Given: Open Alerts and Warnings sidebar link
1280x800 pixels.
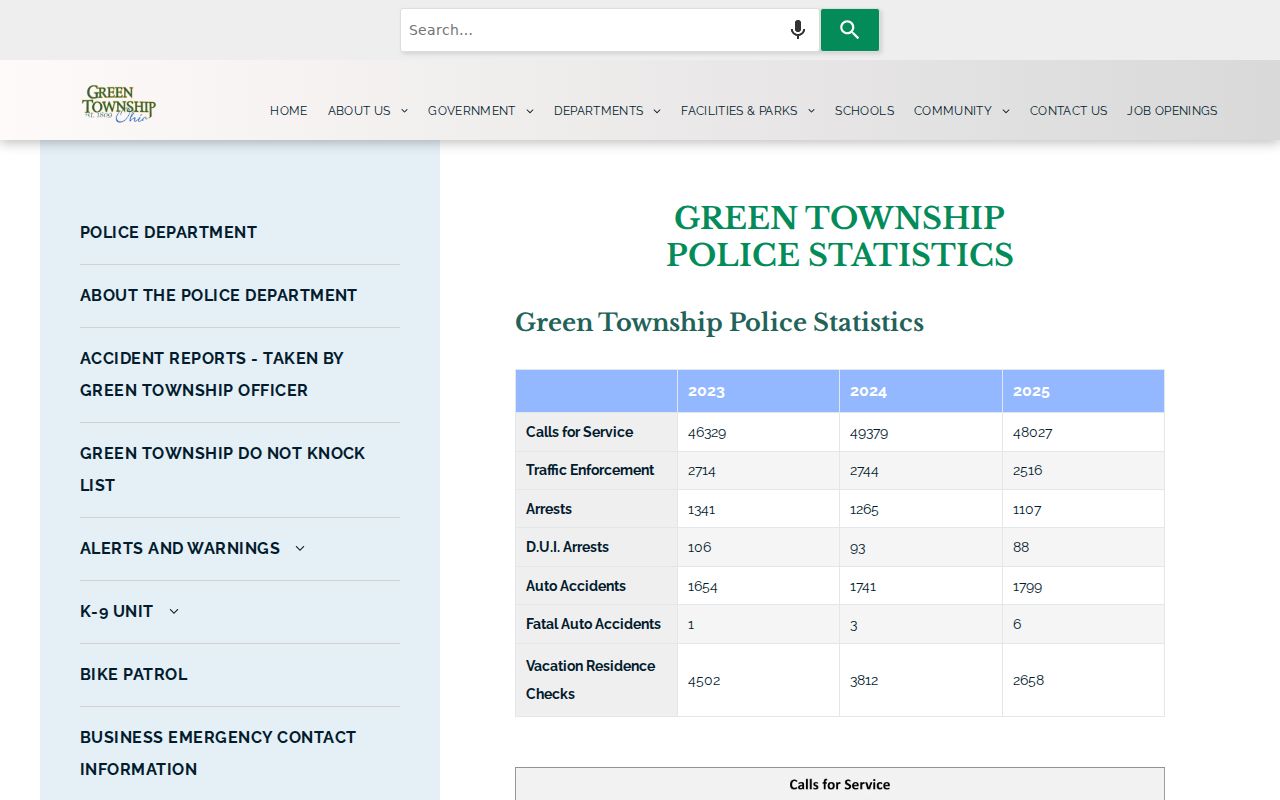Looking at the screenshot, I should click(x=180, y=548).
